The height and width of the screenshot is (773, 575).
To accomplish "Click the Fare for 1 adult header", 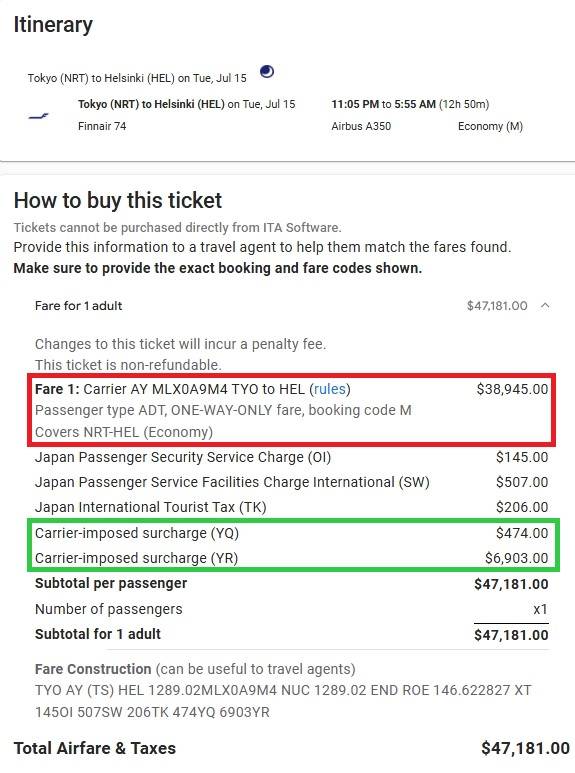I will pos(78,306).
